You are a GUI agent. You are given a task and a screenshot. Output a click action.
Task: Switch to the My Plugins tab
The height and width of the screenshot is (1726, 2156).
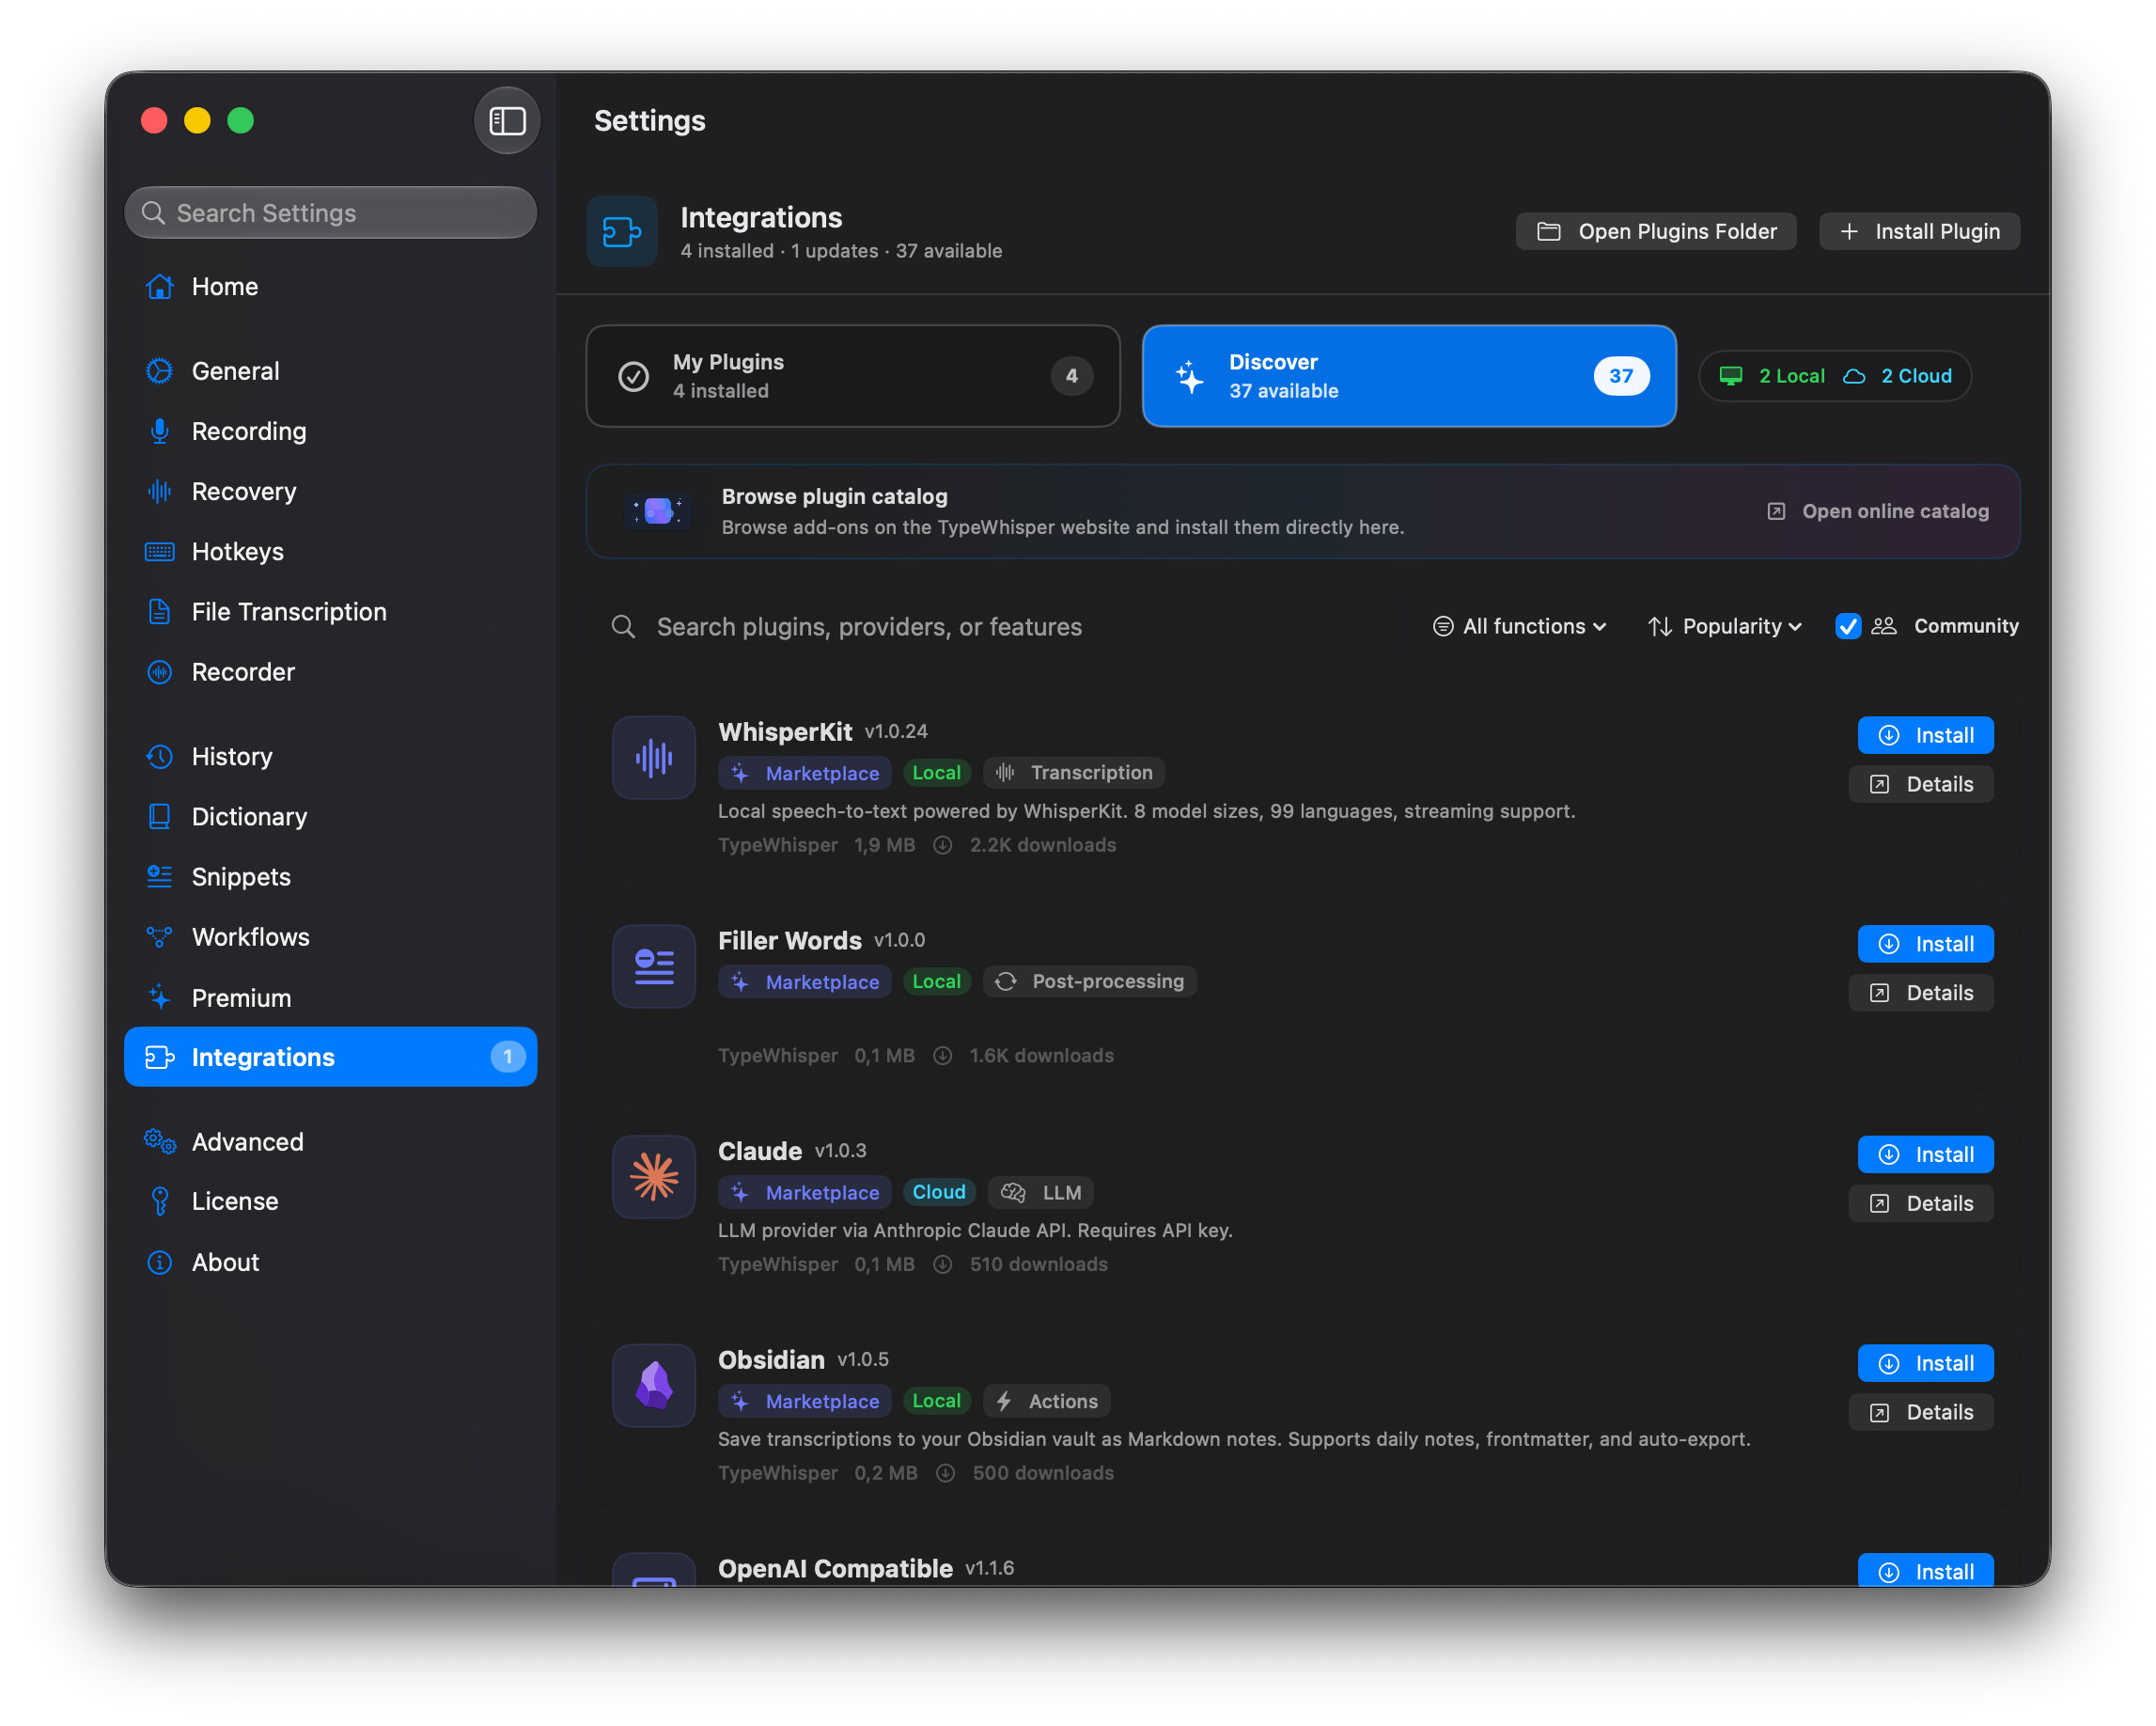tap(853, 376)
